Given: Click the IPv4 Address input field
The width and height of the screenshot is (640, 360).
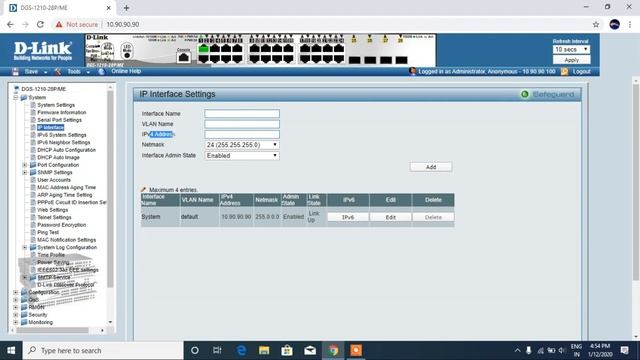Looking at the screenshot, I should tap(242, 134).
